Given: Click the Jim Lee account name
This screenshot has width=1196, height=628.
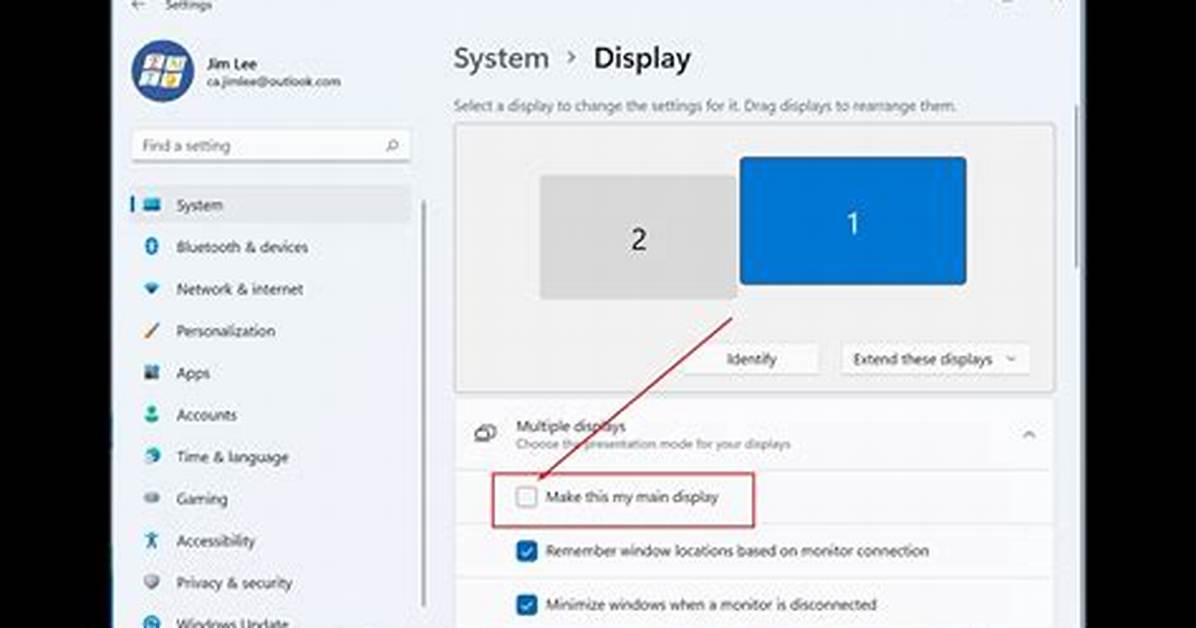Looking at the screenshot, I should 231,64.
